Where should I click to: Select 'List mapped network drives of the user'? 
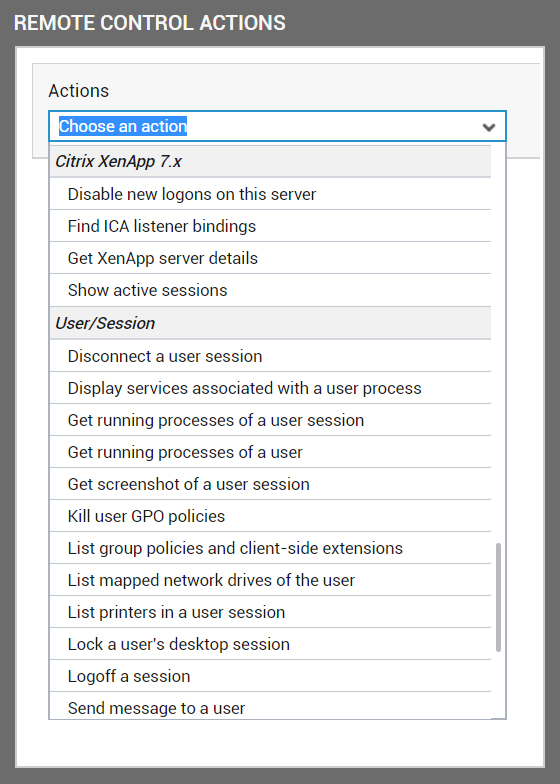(x=270, y=580)
